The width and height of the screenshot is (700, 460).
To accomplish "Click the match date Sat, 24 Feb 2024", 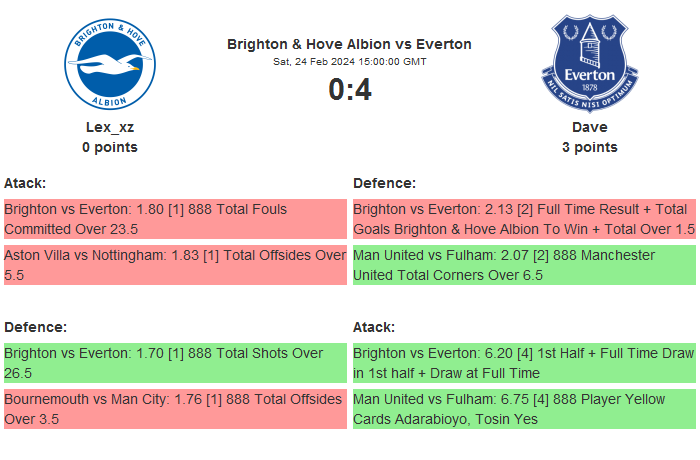I will click(x=349, y=62).
